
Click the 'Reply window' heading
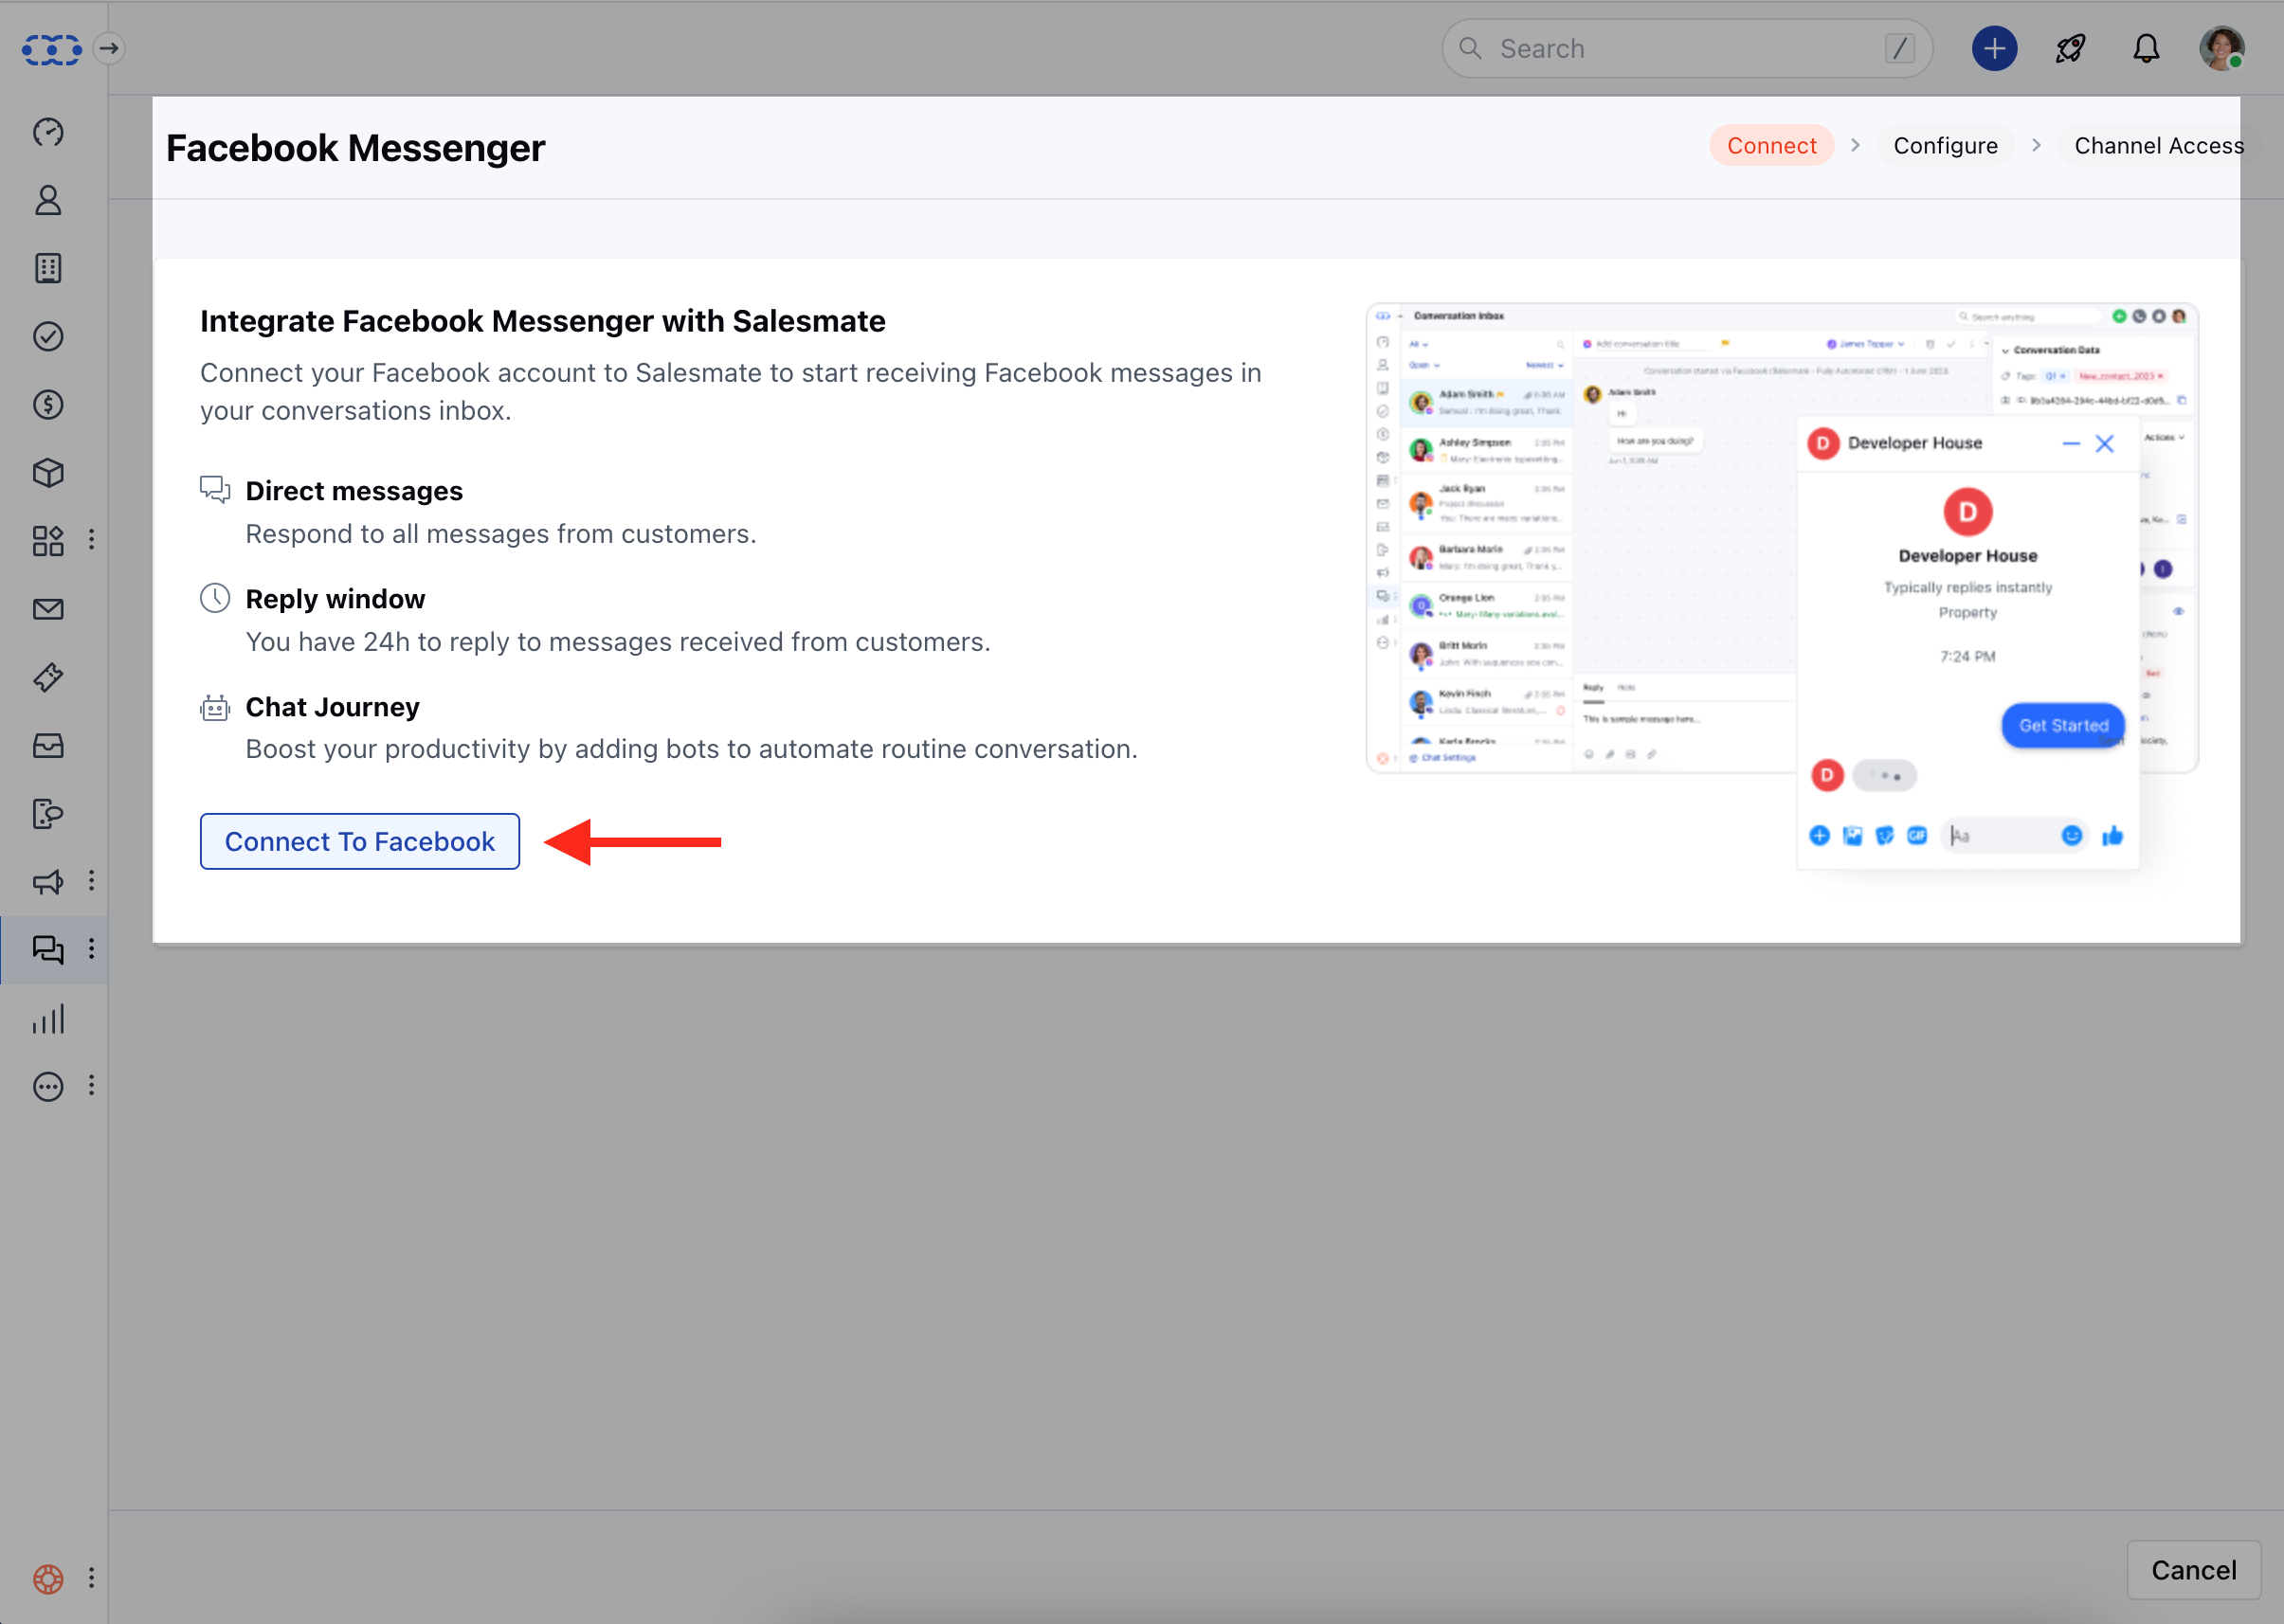point(335,599)
